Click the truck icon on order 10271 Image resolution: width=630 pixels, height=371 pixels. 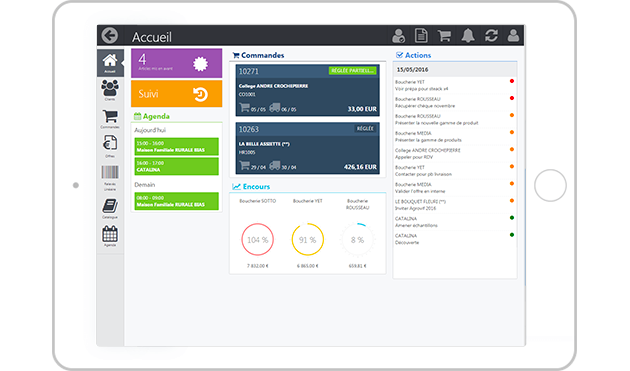274,108
